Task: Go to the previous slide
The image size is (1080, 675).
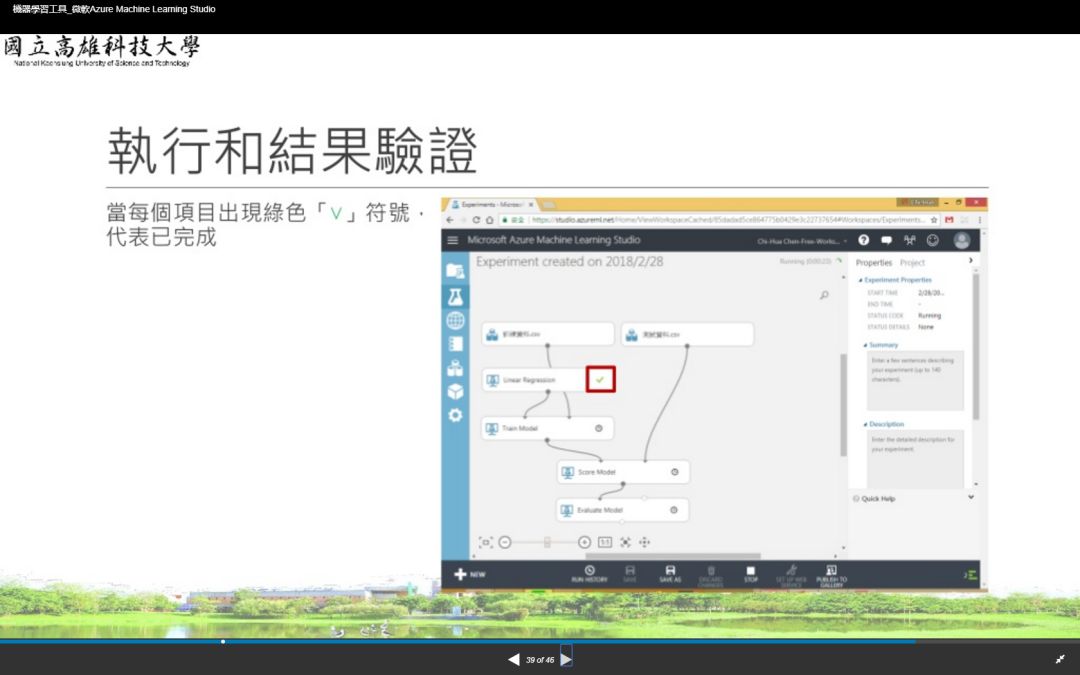Action: coord(514,659)
